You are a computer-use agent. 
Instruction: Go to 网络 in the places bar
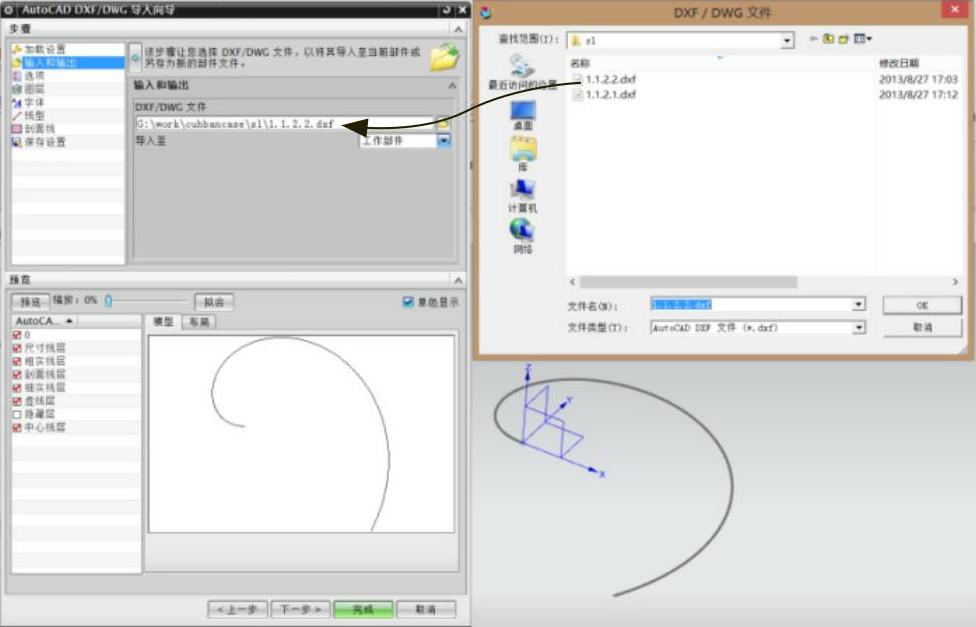(x=522, y=236)
